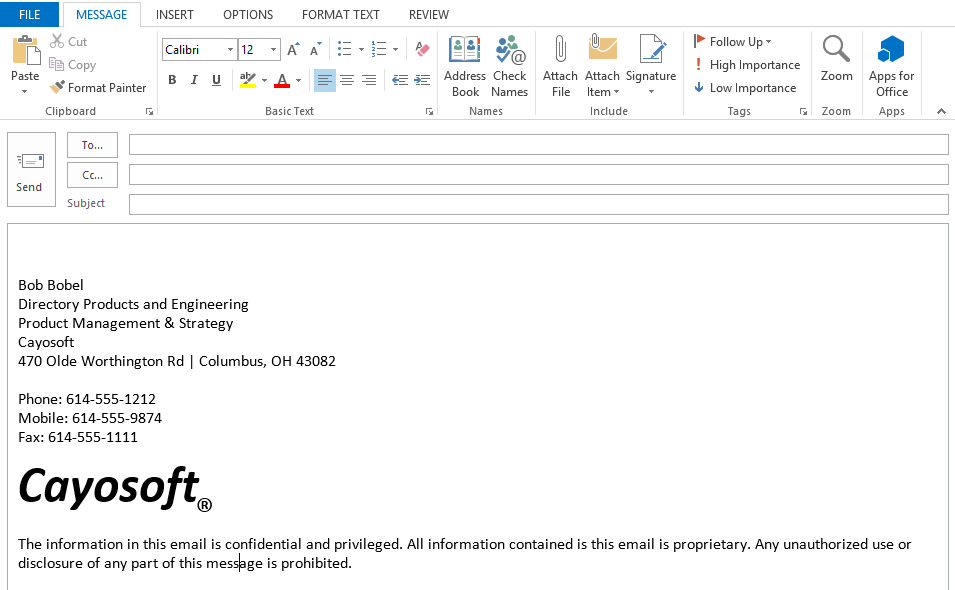The image size is (955, 590).
Task: Focus the Subject field
Action: pyautogui.click(x=538, y=205)
